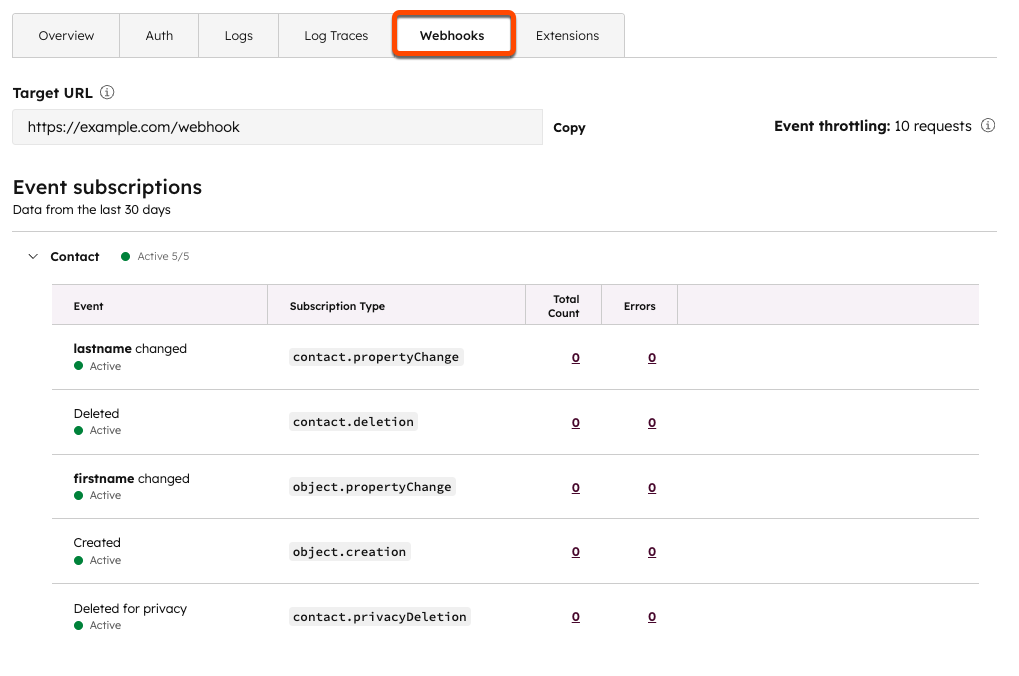Open the Overview tab
Viewport: 1019px width, 676px height.
[x=66, y=36]
